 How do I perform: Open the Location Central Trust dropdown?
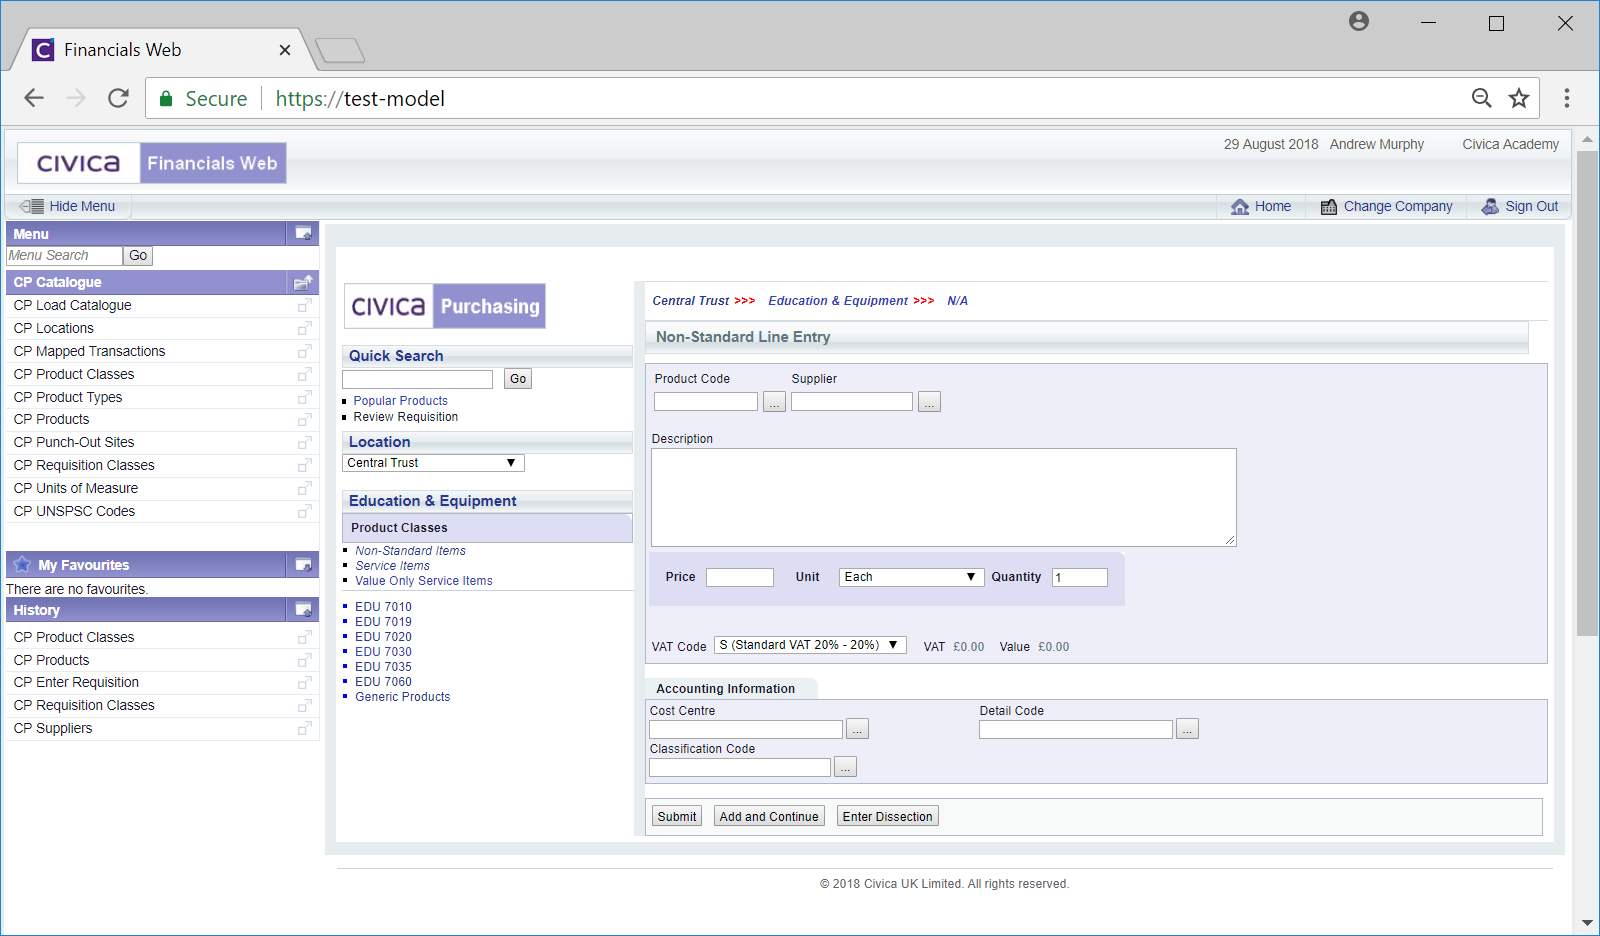(433, 463)
